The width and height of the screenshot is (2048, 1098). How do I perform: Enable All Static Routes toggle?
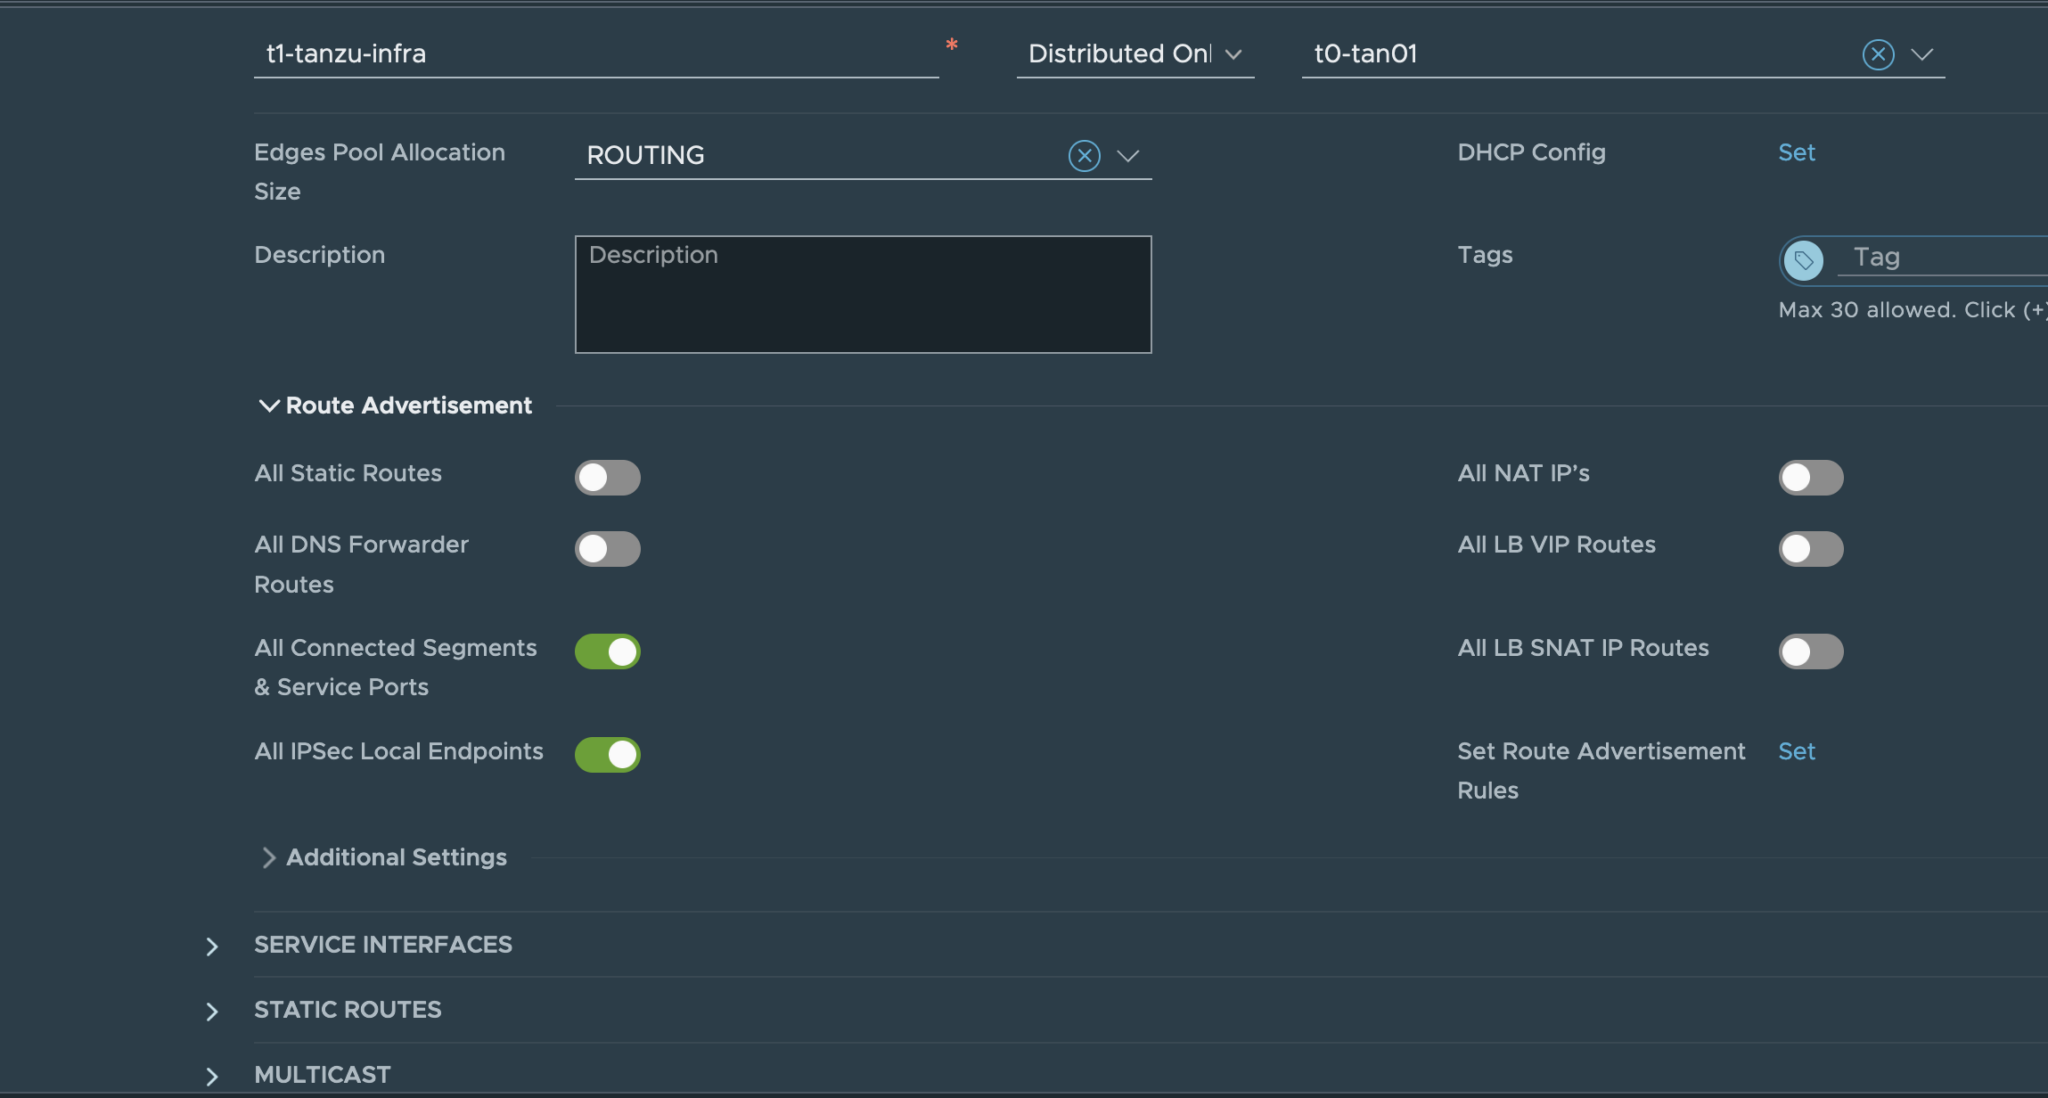(607, 477)
